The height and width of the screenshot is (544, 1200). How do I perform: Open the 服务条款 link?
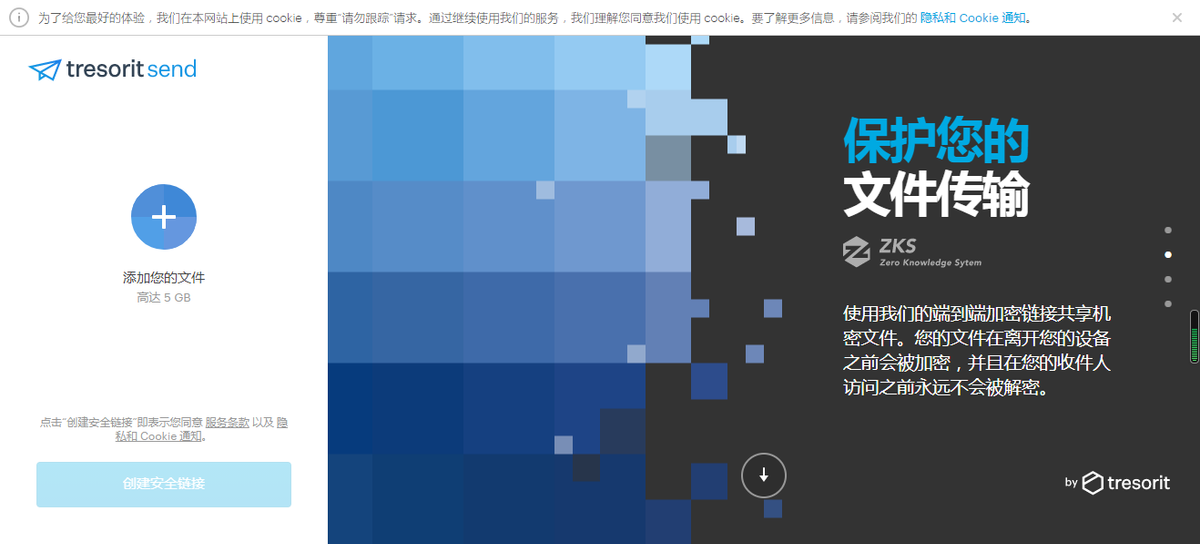(227, 422)
